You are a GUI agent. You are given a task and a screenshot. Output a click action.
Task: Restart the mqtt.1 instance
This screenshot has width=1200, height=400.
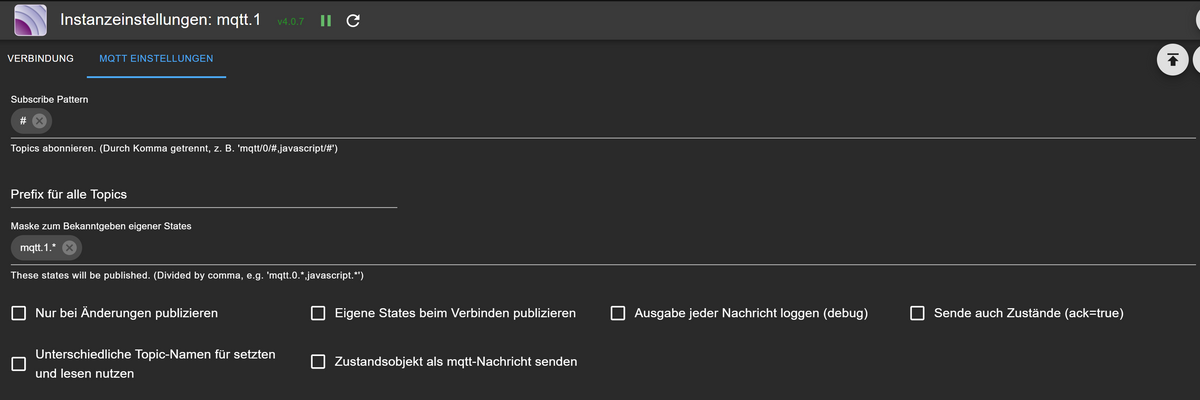click(353, 21)
